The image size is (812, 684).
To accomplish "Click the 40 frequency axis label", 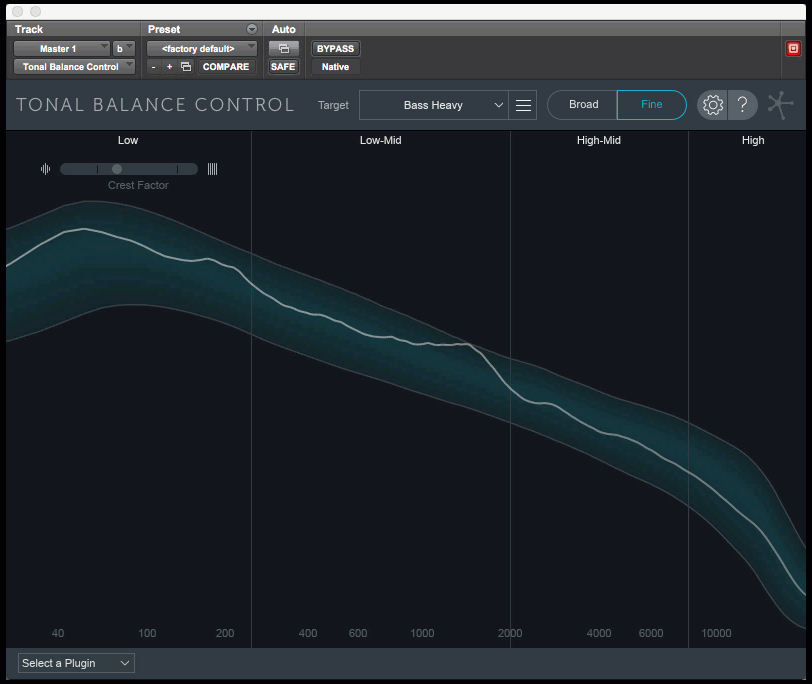I will click(58, 633).
